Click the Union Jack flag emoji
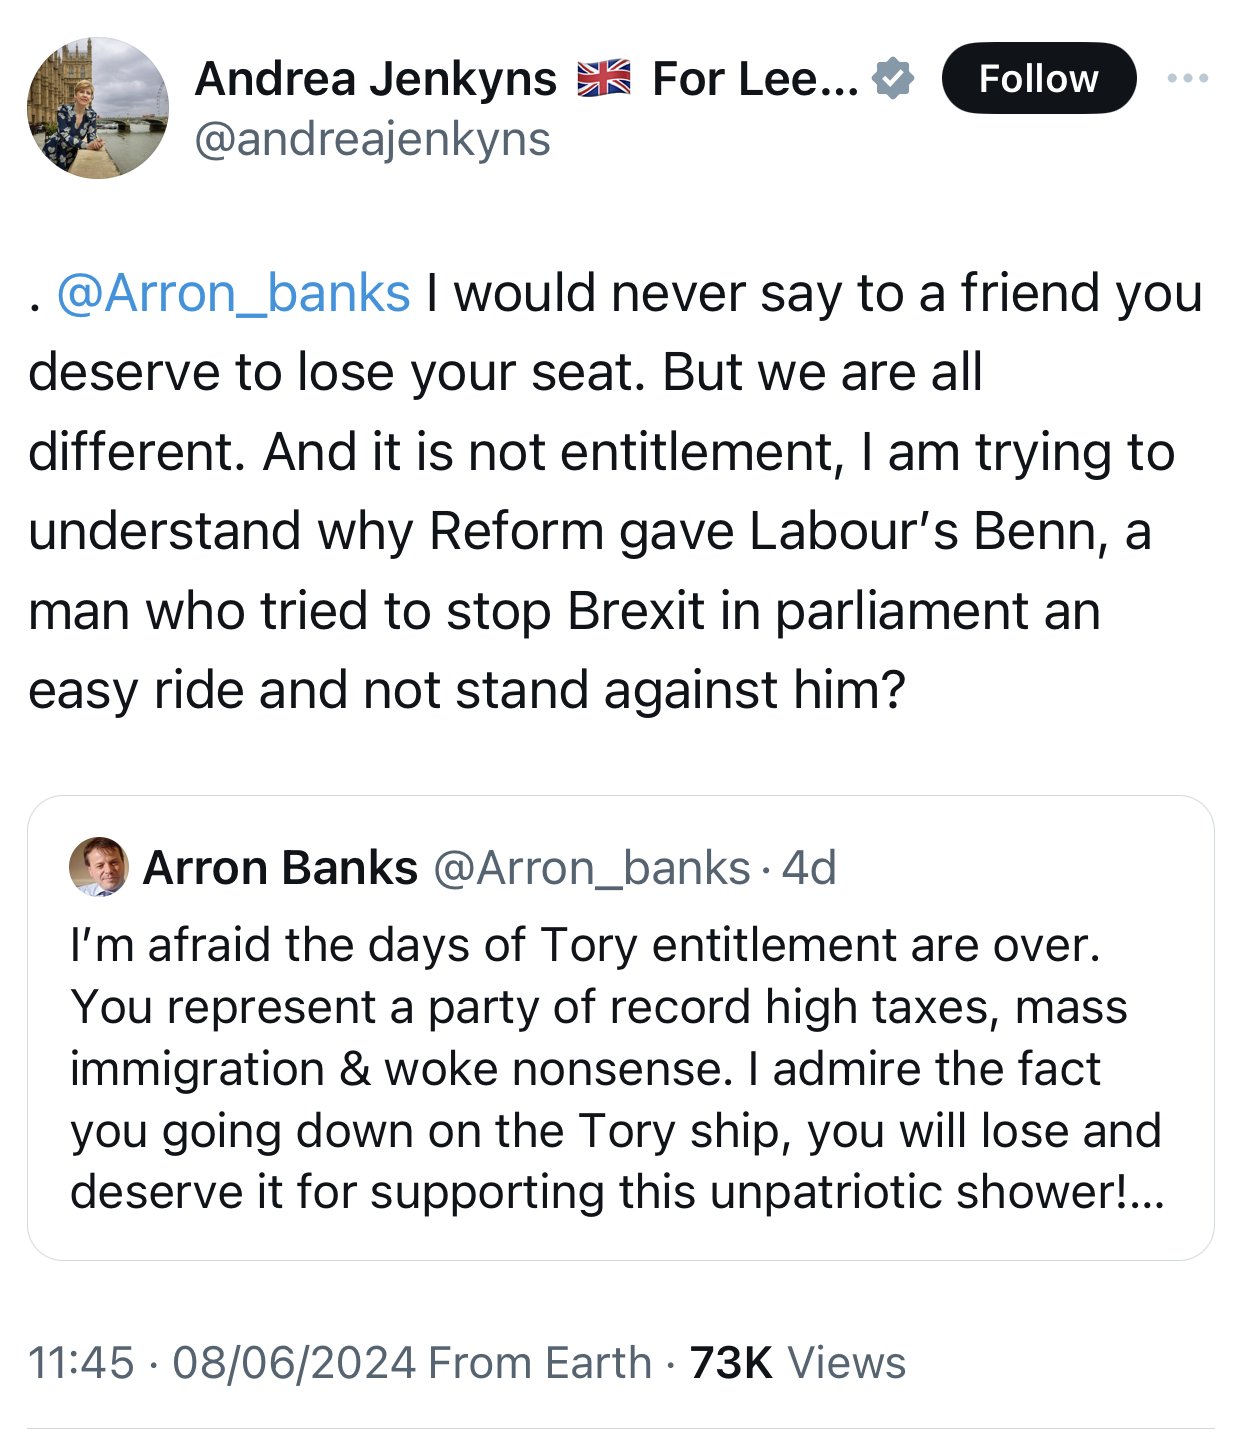Image resolution: width=1242 pixels, height=1437 pixels. 604,79
